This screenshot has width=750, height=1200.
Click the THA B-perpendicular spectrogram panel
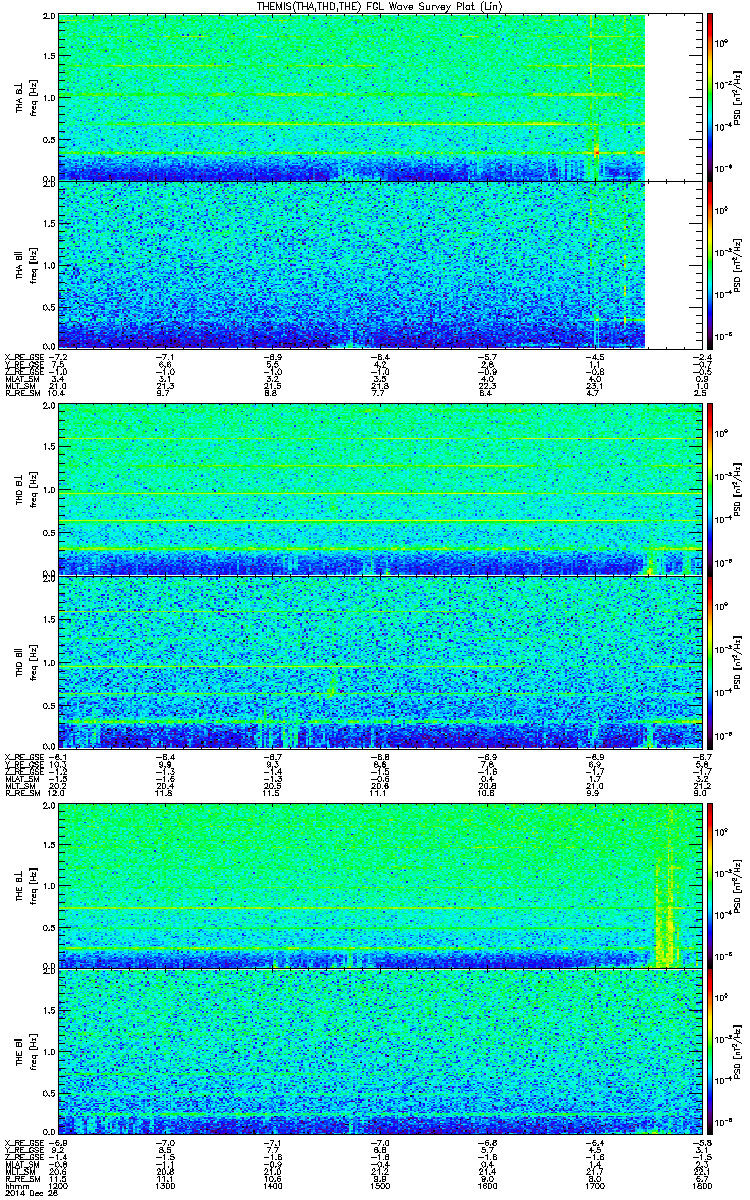(x=380, y=97)
